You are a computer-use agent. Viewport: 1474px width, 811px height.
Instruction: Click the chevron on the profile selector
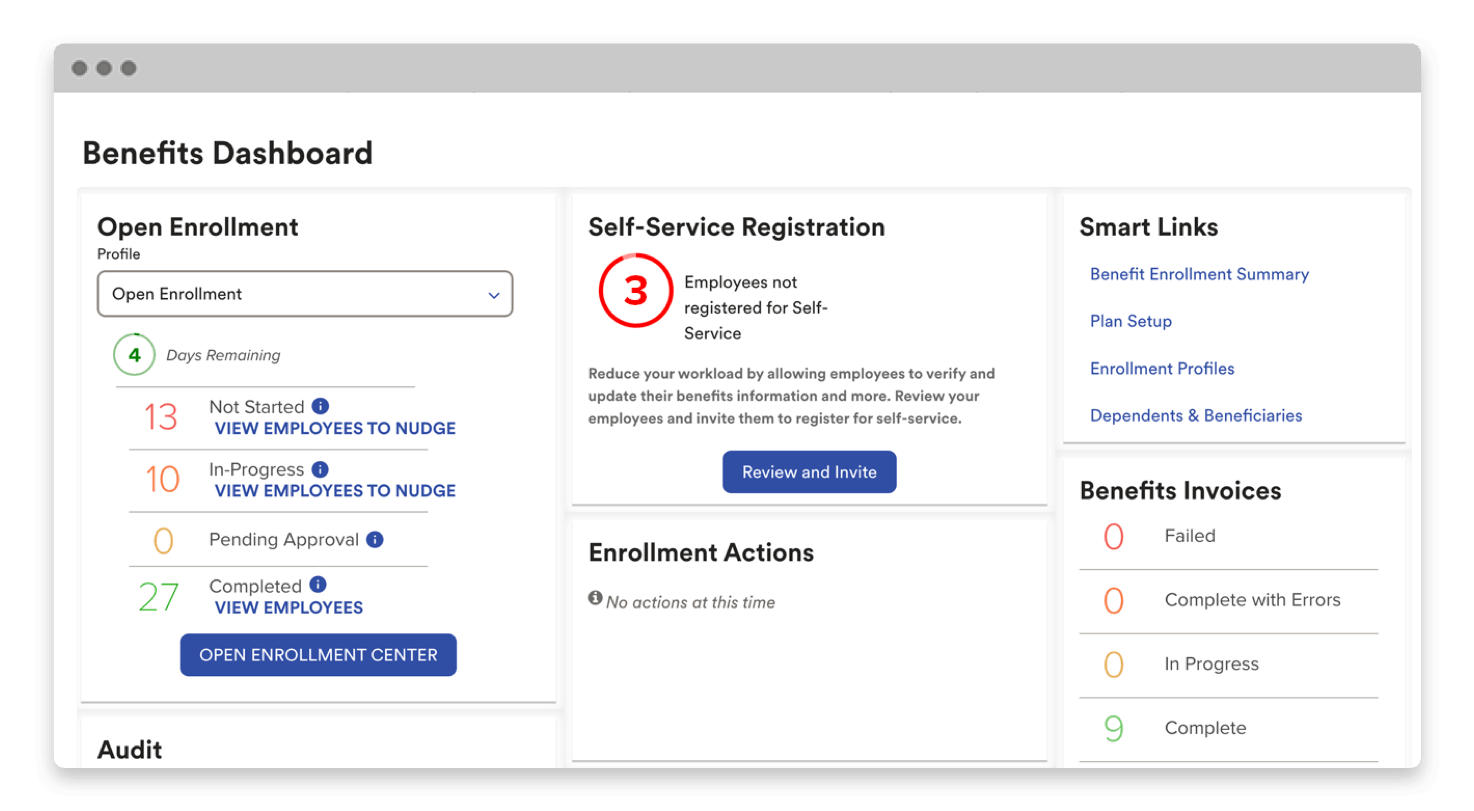coord(493,294)
